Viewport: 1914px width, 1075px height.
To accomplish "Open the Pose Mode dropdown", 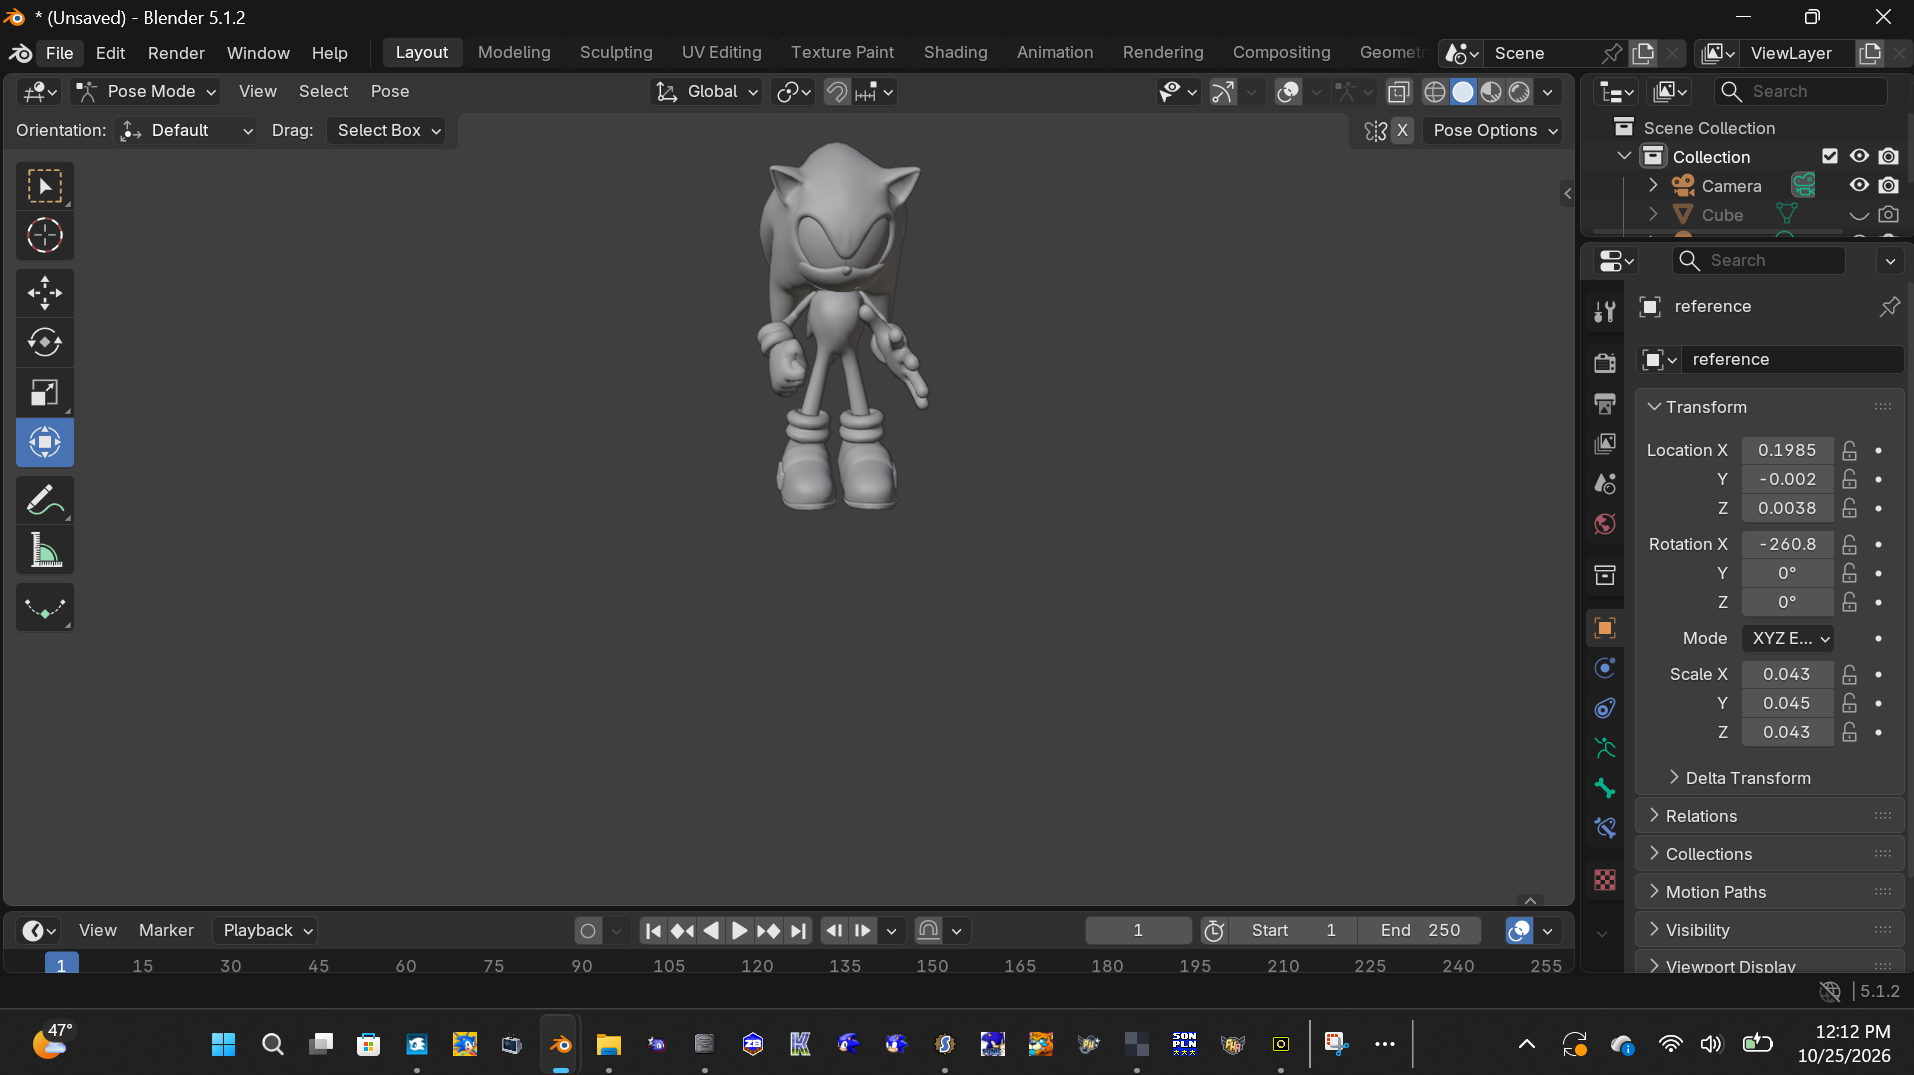I will tap(147, 91).
